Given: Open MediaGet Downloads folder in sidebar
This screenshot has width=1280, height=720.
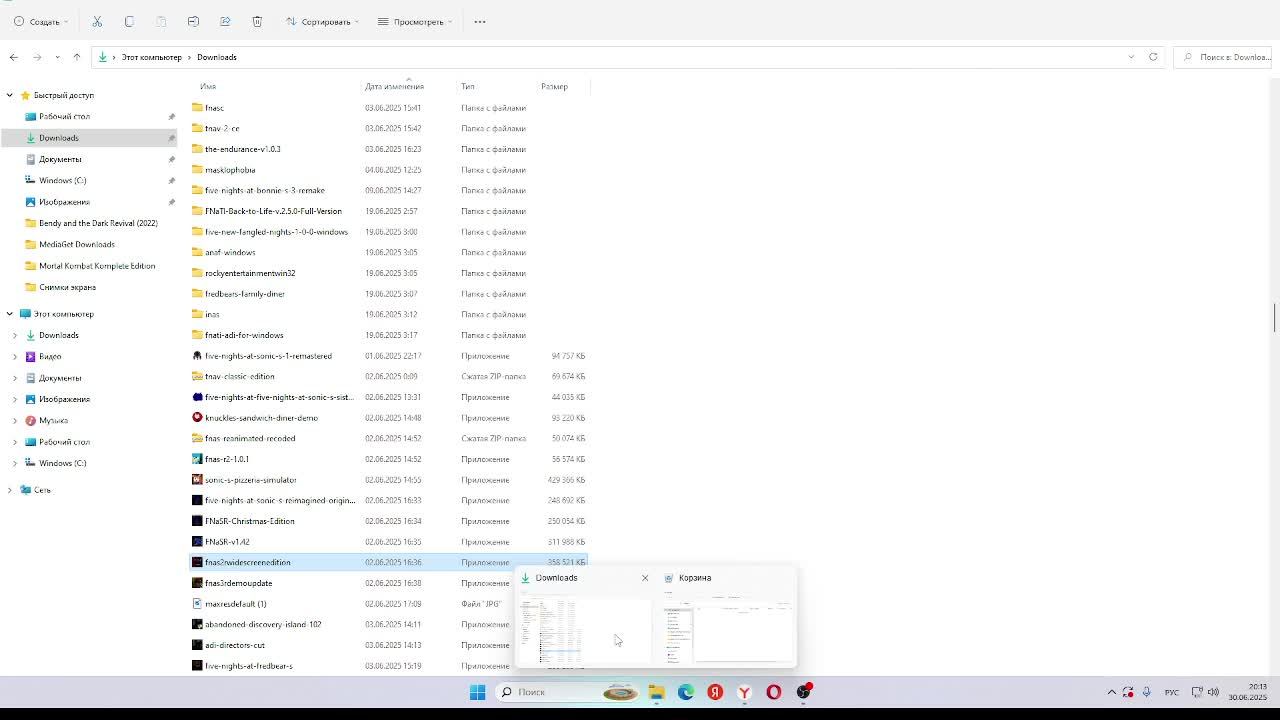Looking at the screenshot, I should click(77, 244).
